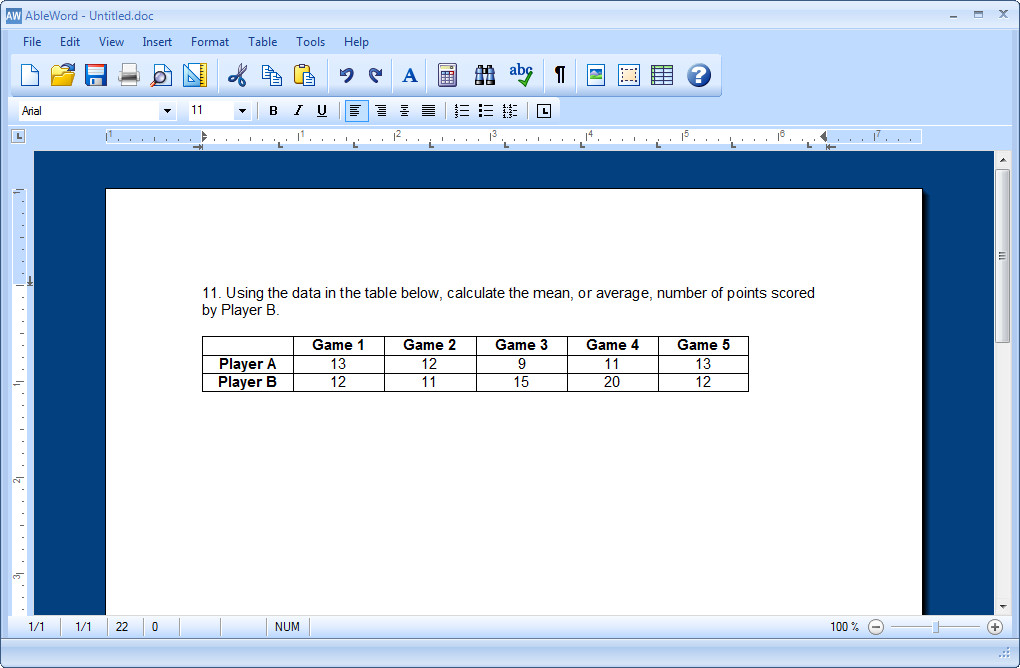This screenshot has width=1020, height=668.
Task: Click the Game 3 header cell
Action: [x=521, y=345]
